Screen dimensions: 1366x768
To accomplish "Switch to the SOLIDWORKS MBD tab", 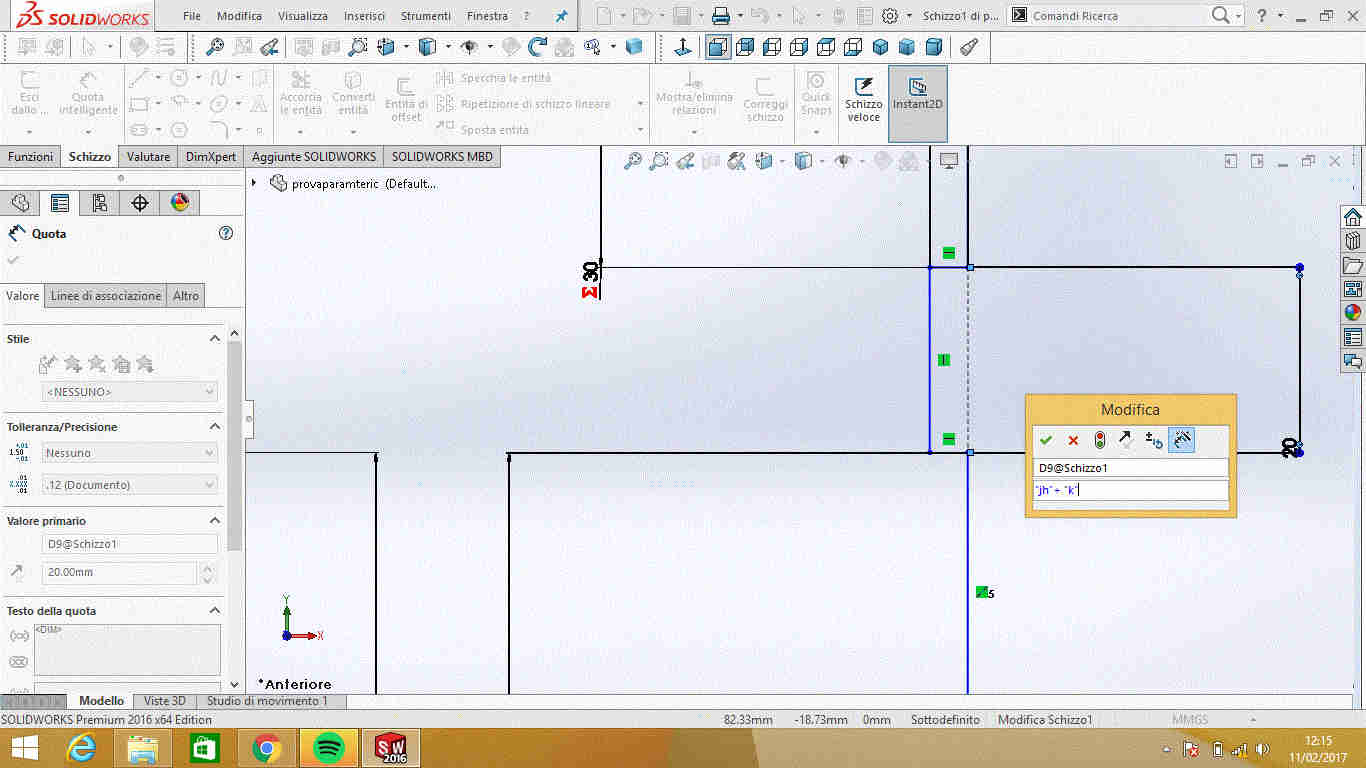I will coord(441,157).
